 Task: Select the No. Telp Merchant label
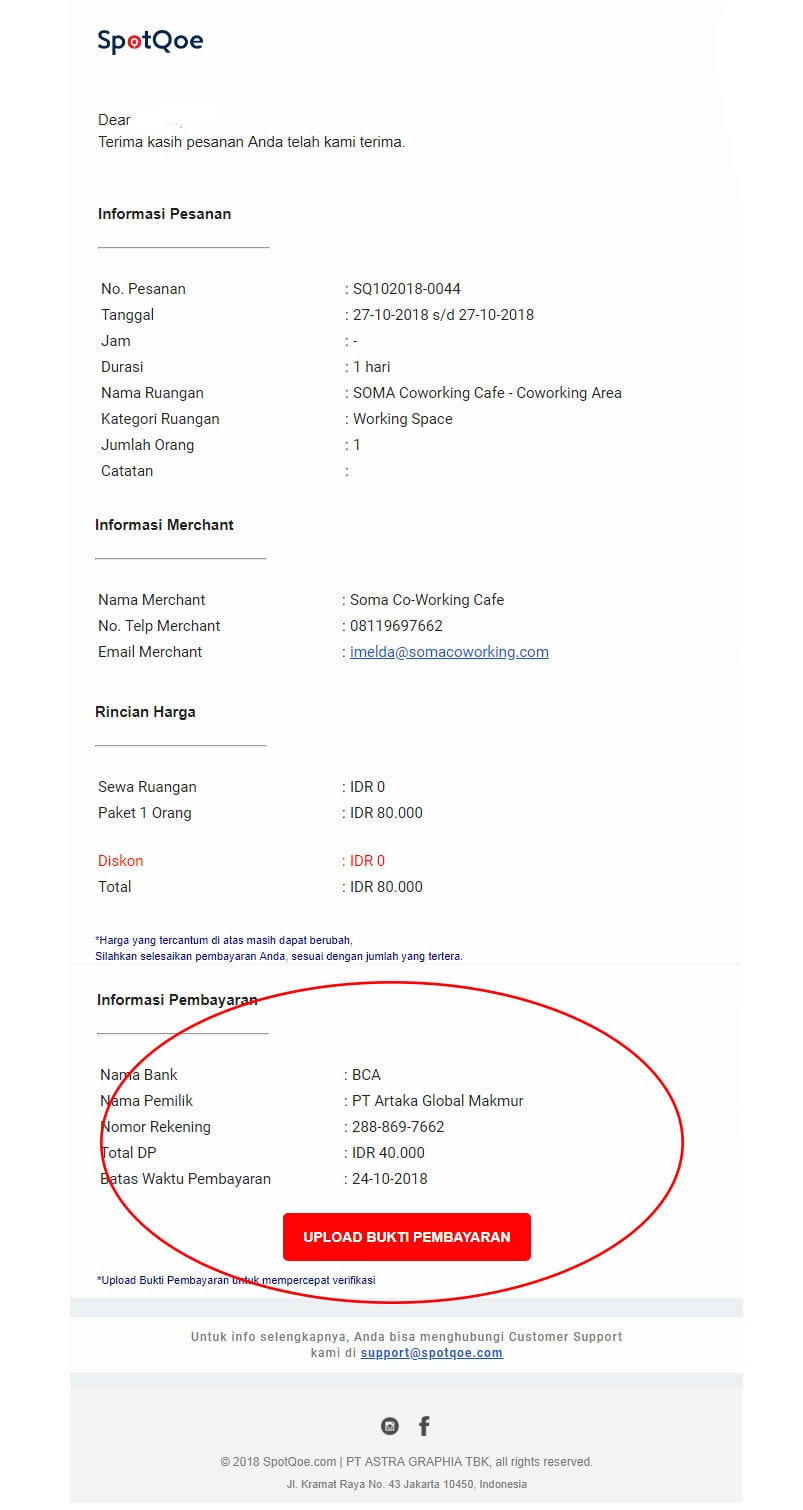point(159,626)
